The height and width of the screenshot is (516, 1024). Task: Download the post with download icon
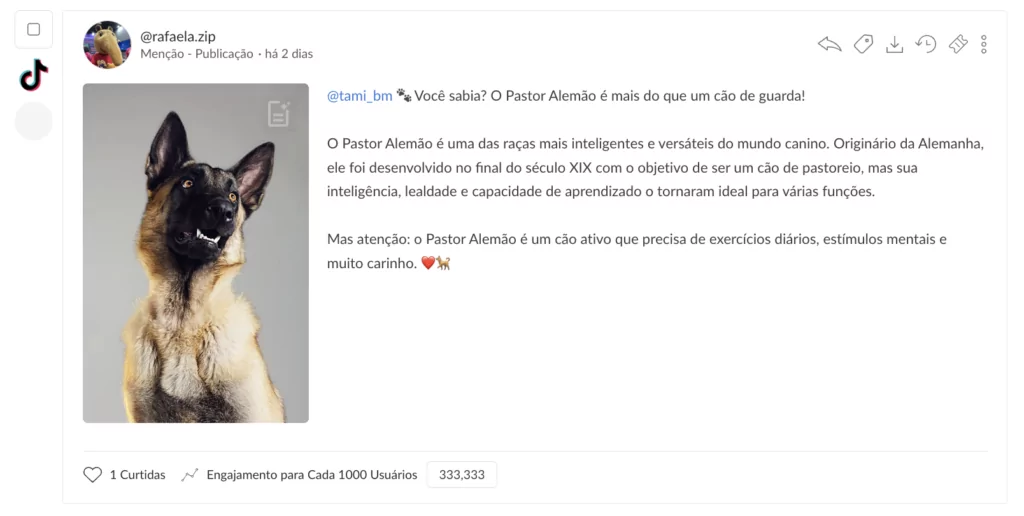tap(894, 44)
